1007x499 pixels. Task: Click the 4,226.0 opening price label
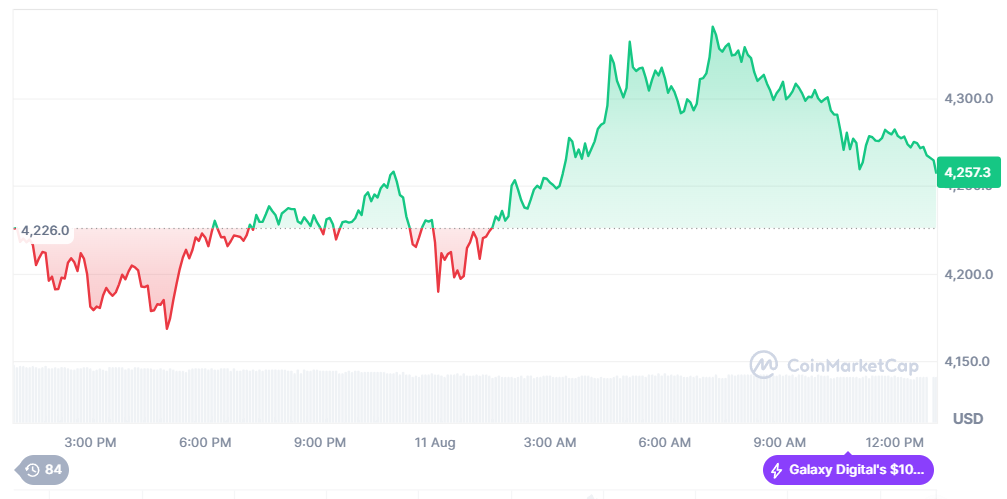click(45, 231)
